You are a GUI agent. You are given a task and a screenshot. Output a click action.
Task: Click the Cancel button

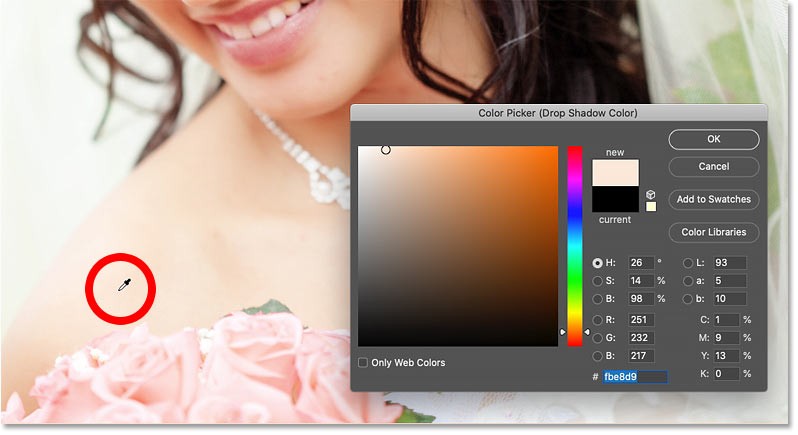point(714,167)
